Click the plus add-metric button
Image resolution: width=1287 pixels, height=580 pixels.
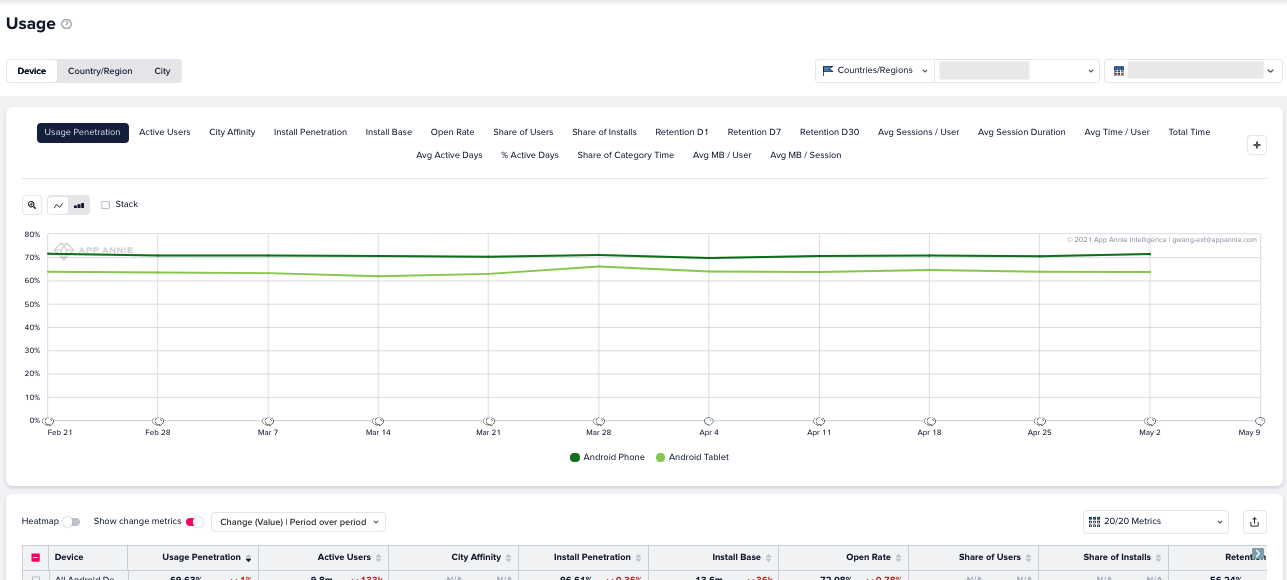click(1258, 145)
